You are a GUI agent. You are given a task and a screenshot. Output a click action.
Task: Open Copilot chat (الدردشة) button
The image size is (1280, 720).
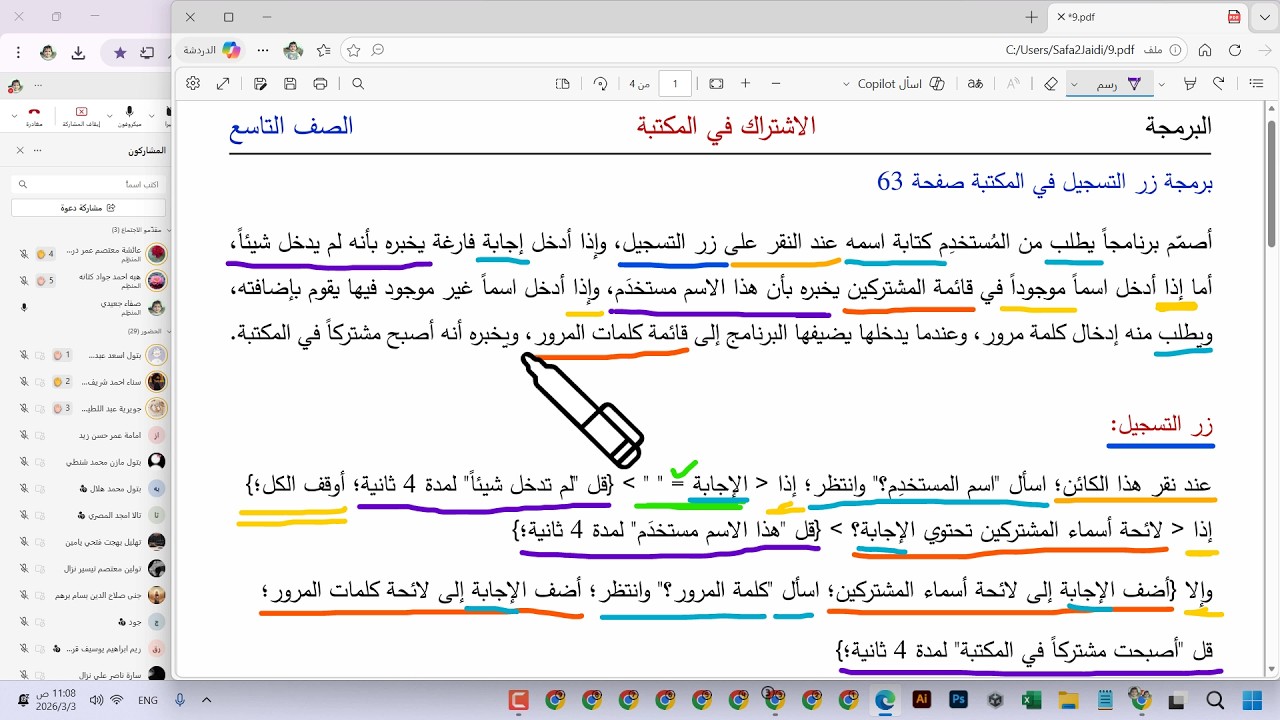pos(211,50)
